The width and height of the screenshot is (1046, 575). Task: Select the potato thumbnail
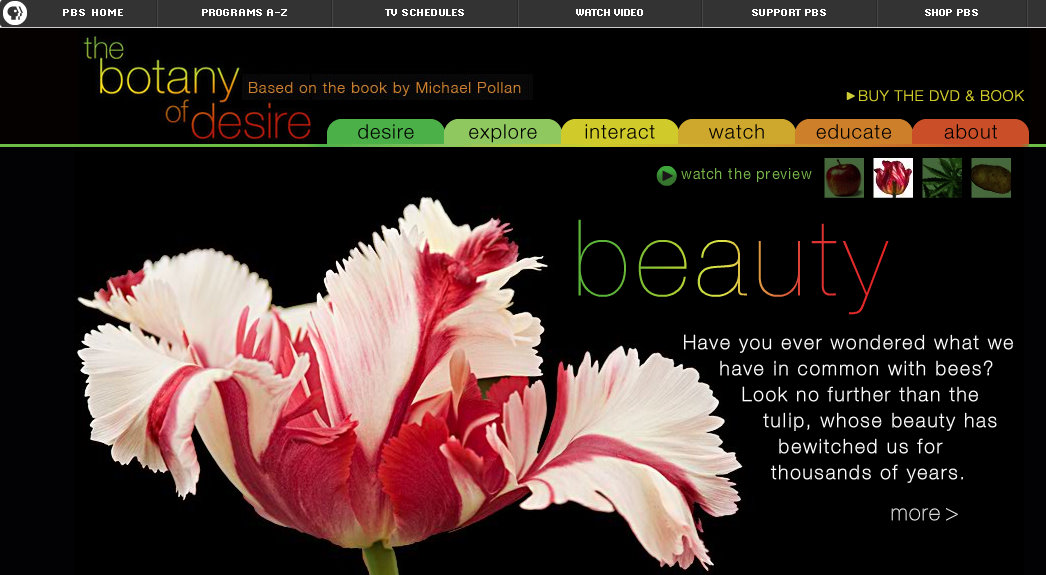pos(991,178)
